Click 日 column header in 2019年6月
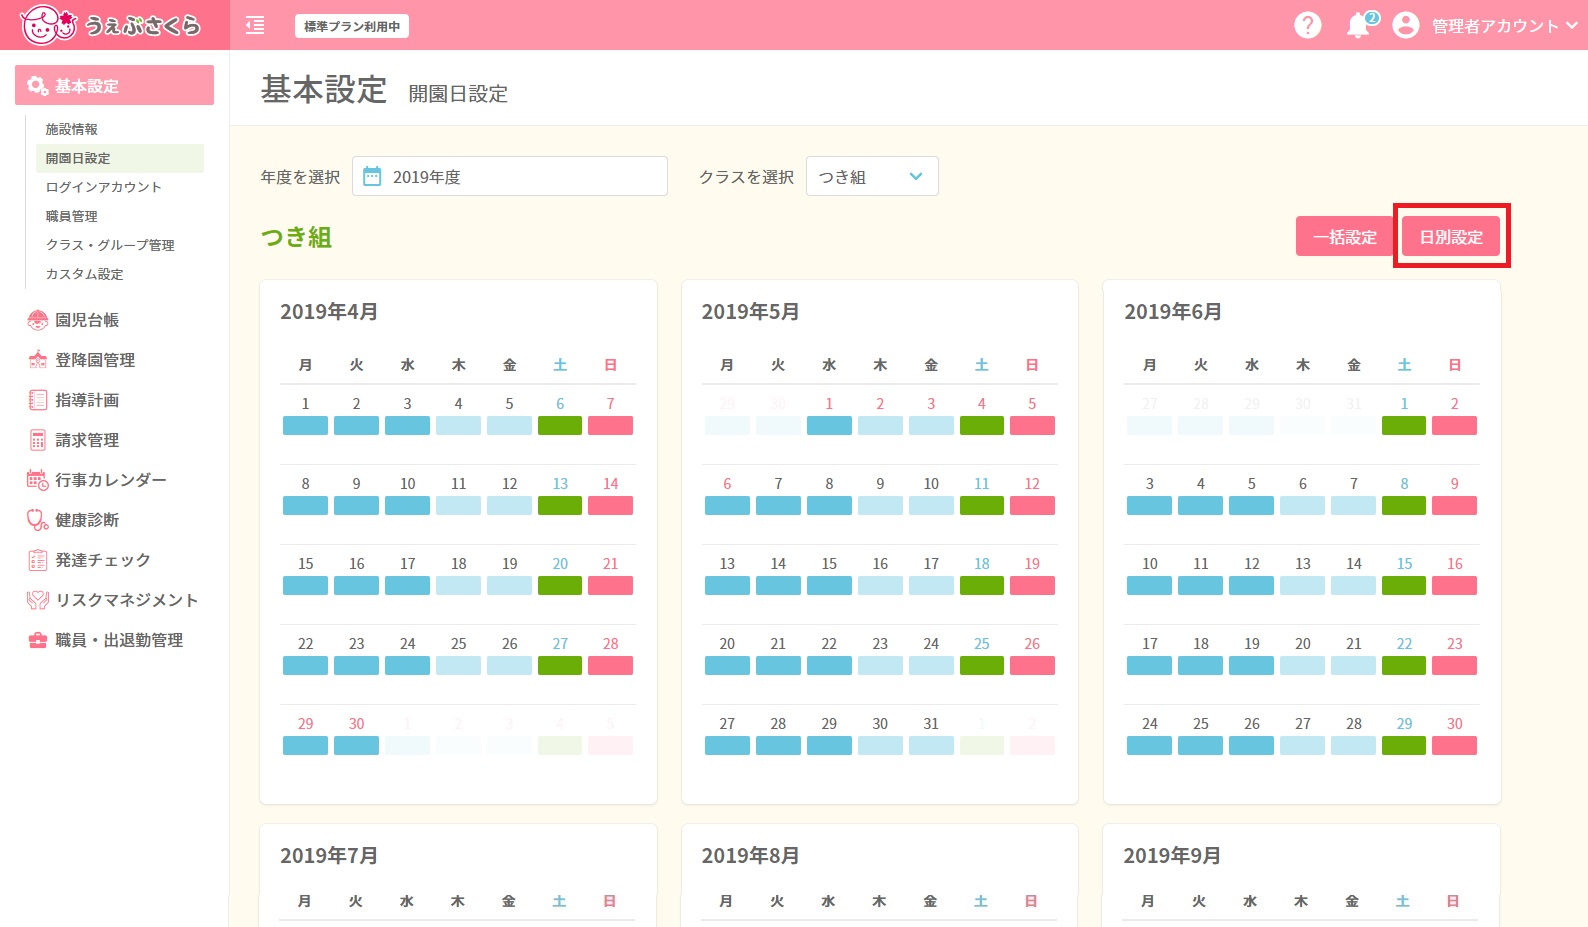The width and height of the screenshot is (1588, 927). click(x=1455, y=365)
